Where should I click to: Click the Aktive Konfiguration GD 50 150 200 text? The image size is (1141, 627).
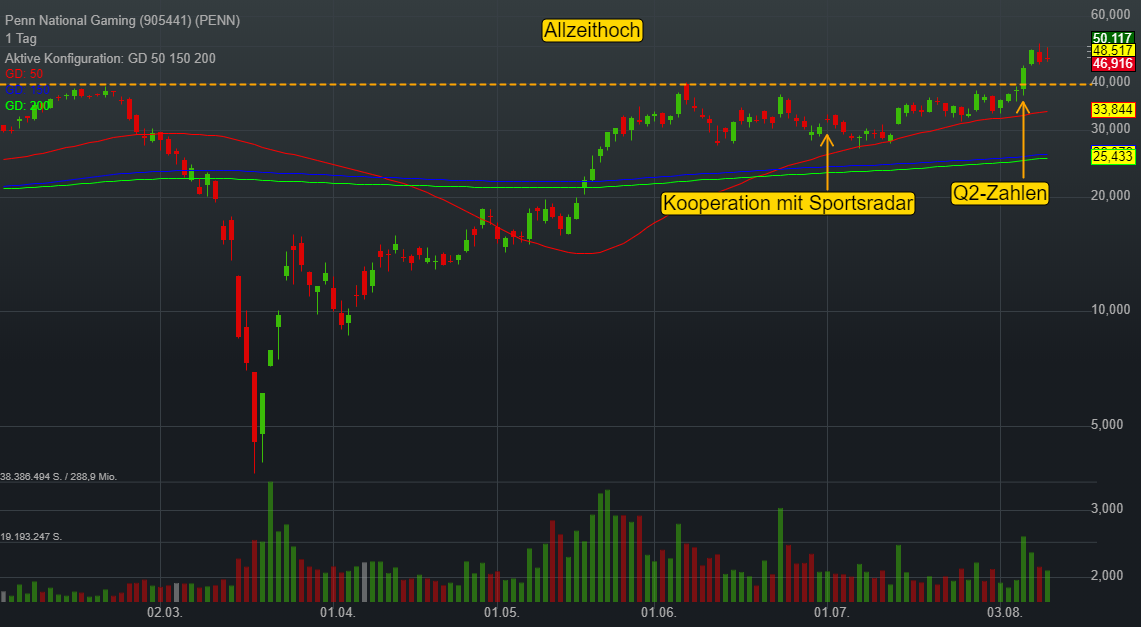pyautogui.click(x=110, y=58)
